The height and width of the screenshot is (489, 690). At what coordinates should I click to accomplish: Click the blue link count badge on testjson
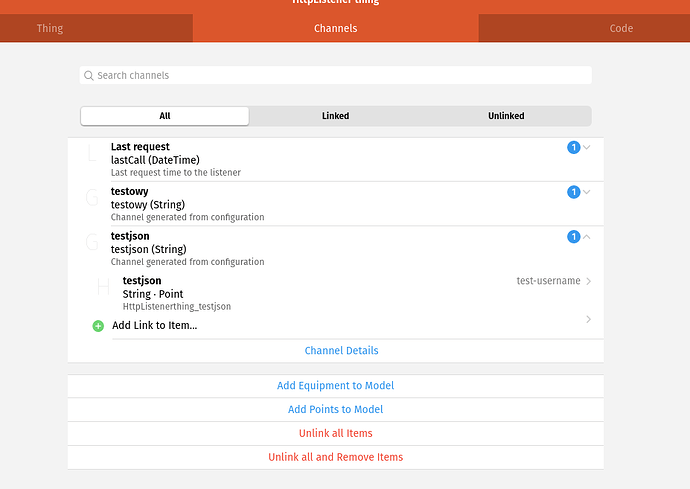[x=573, y=237]
